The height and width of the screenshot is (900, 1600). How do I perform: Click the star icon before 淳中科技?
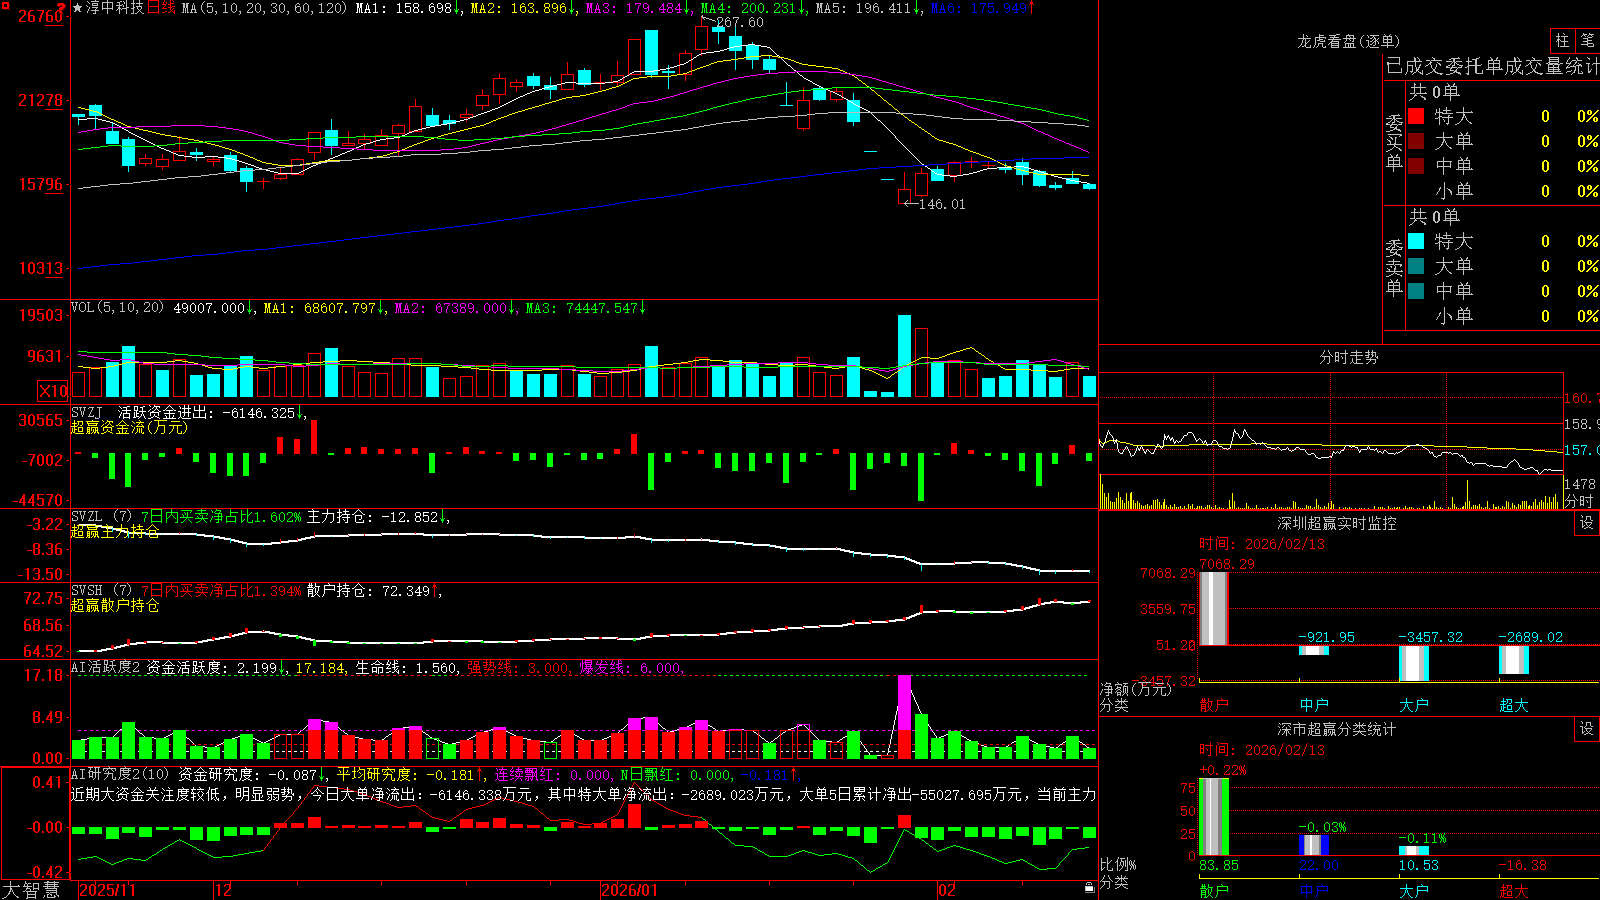point(78,8)
